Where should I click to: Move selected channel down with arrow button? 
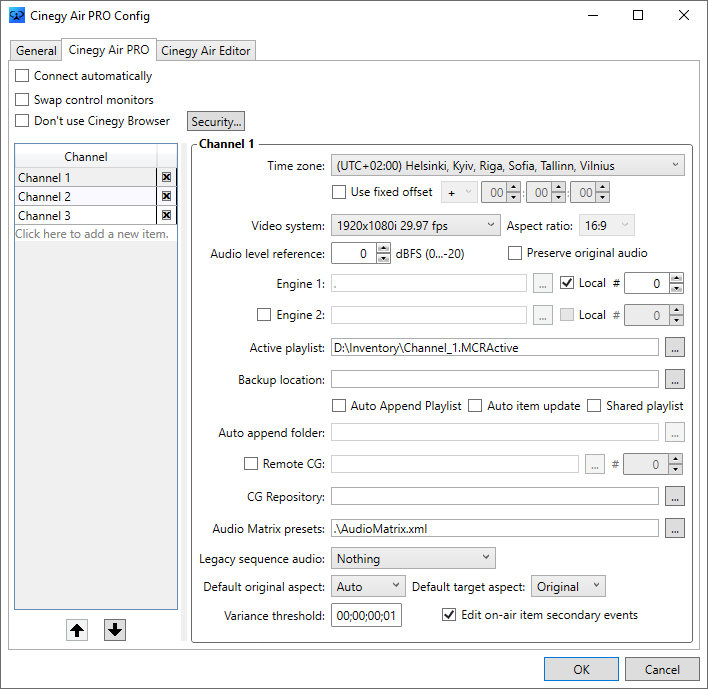pyautogui.click(x=115, y=630)
